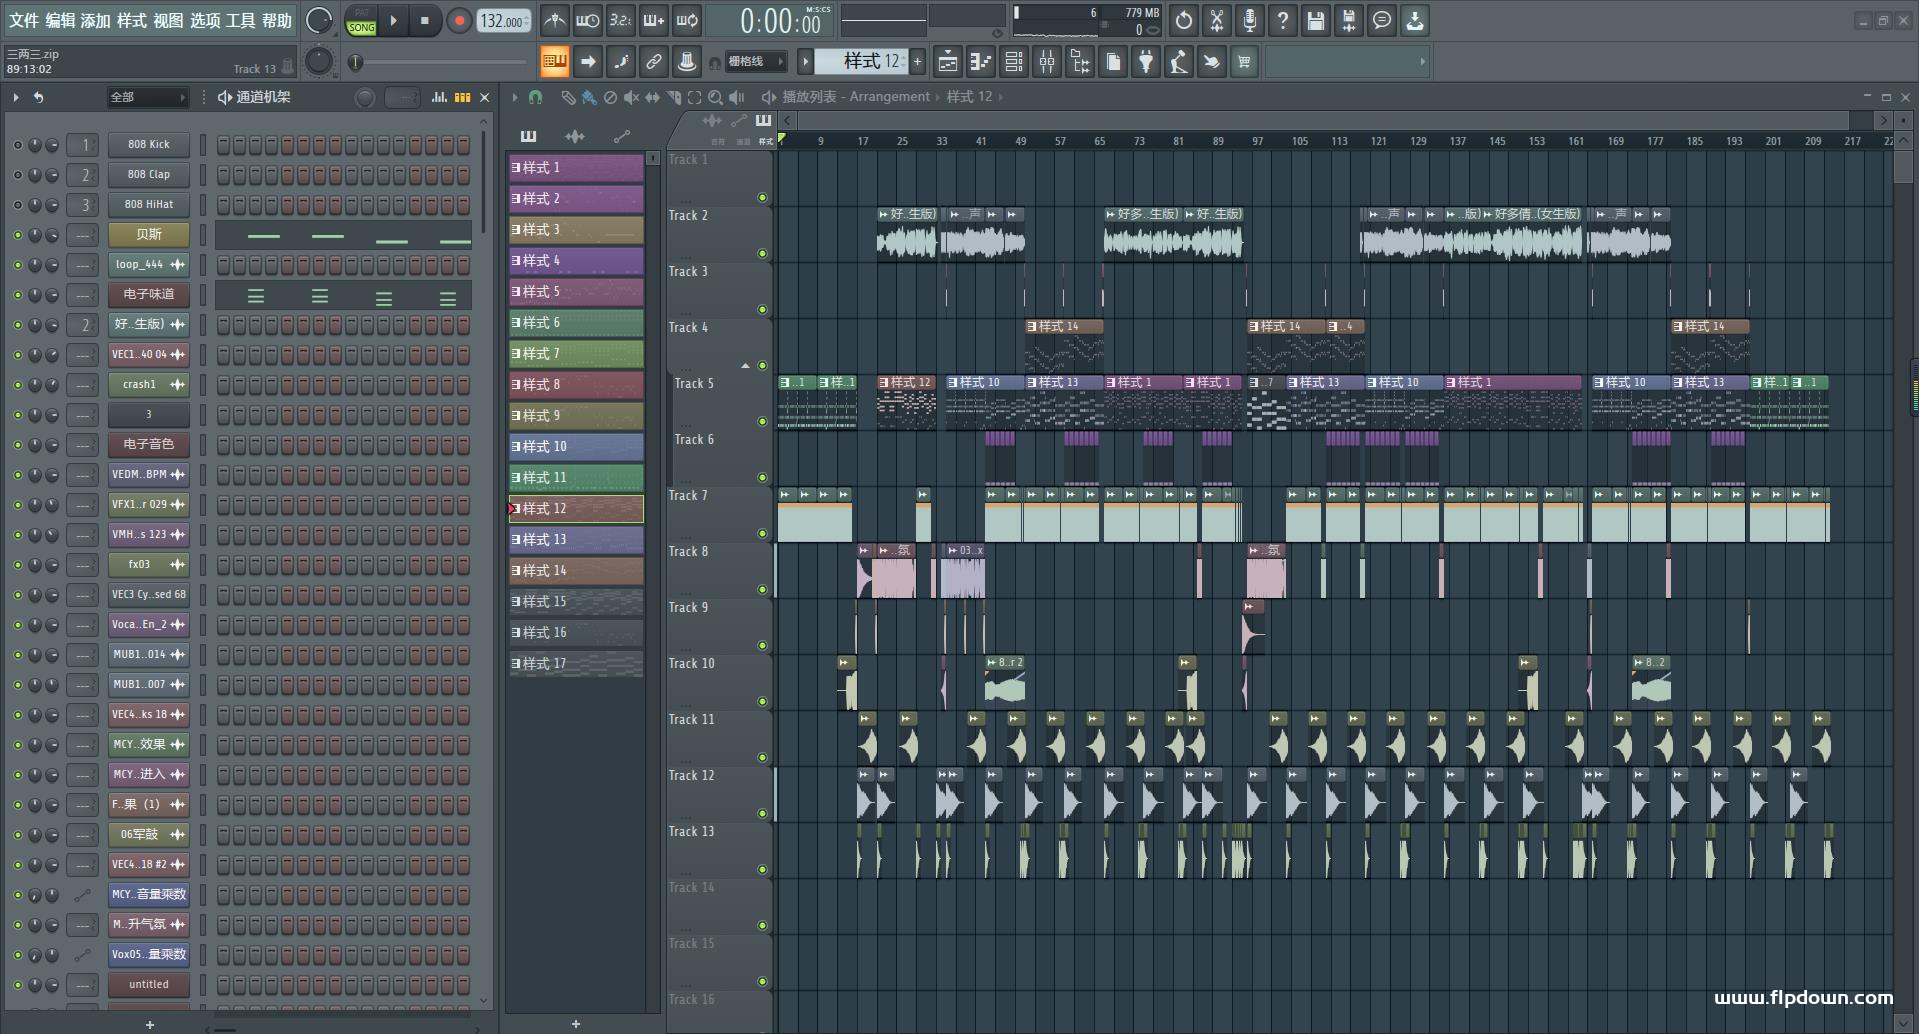Open the Playlist window icon

pyautogui.click(x=947, y=62)
